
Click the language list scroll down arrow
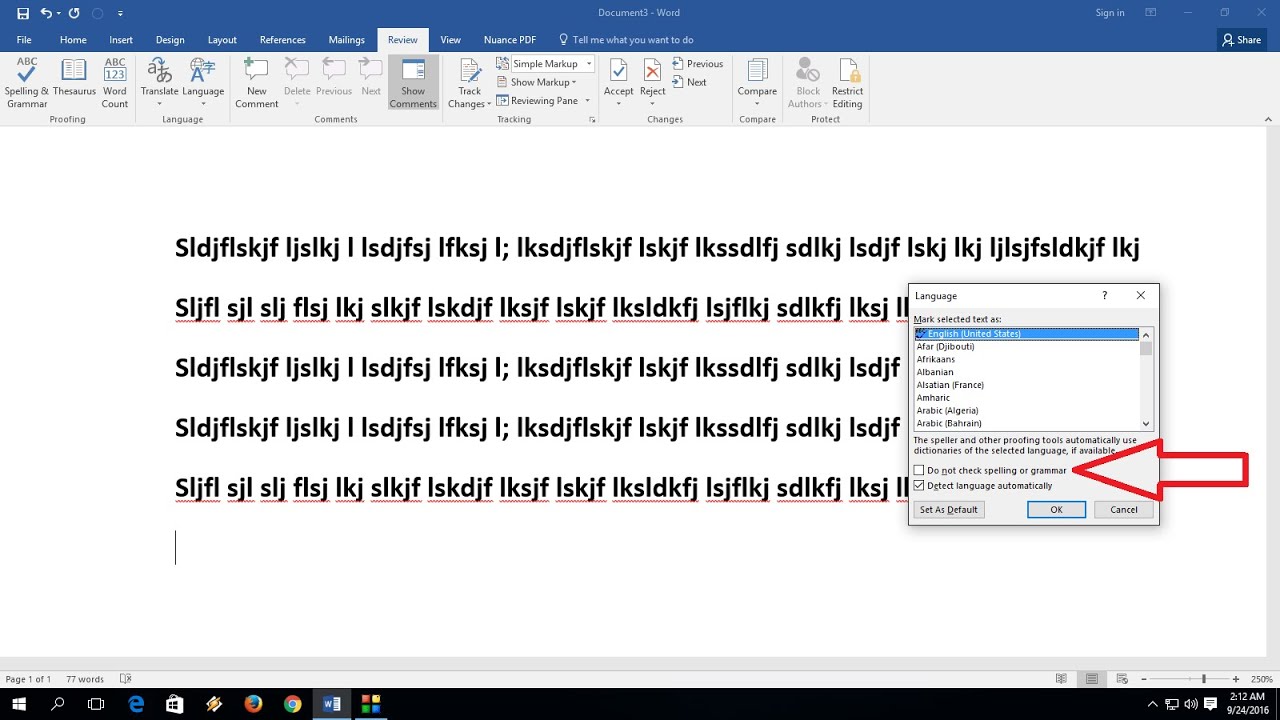[x=1147, y=424]
